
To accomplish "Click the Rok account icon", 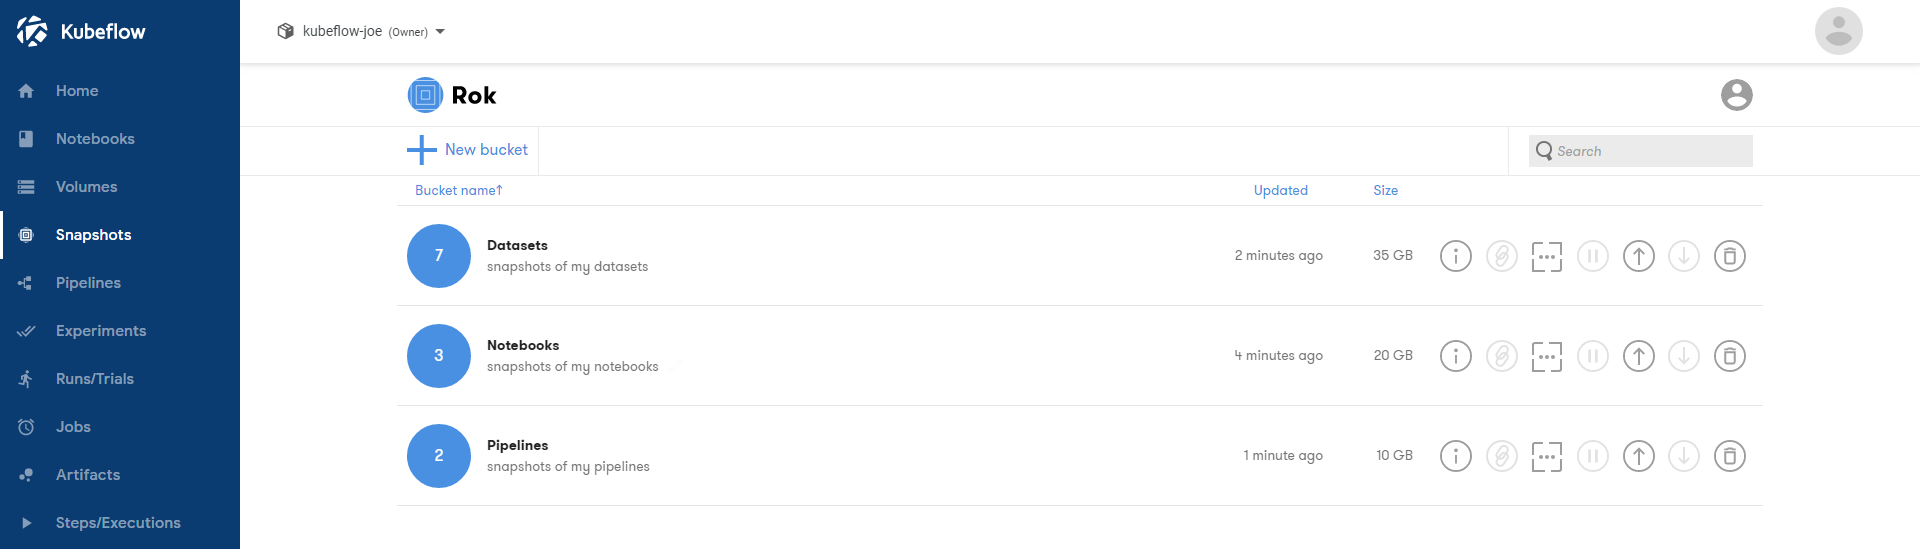I will pos(1736,95).
